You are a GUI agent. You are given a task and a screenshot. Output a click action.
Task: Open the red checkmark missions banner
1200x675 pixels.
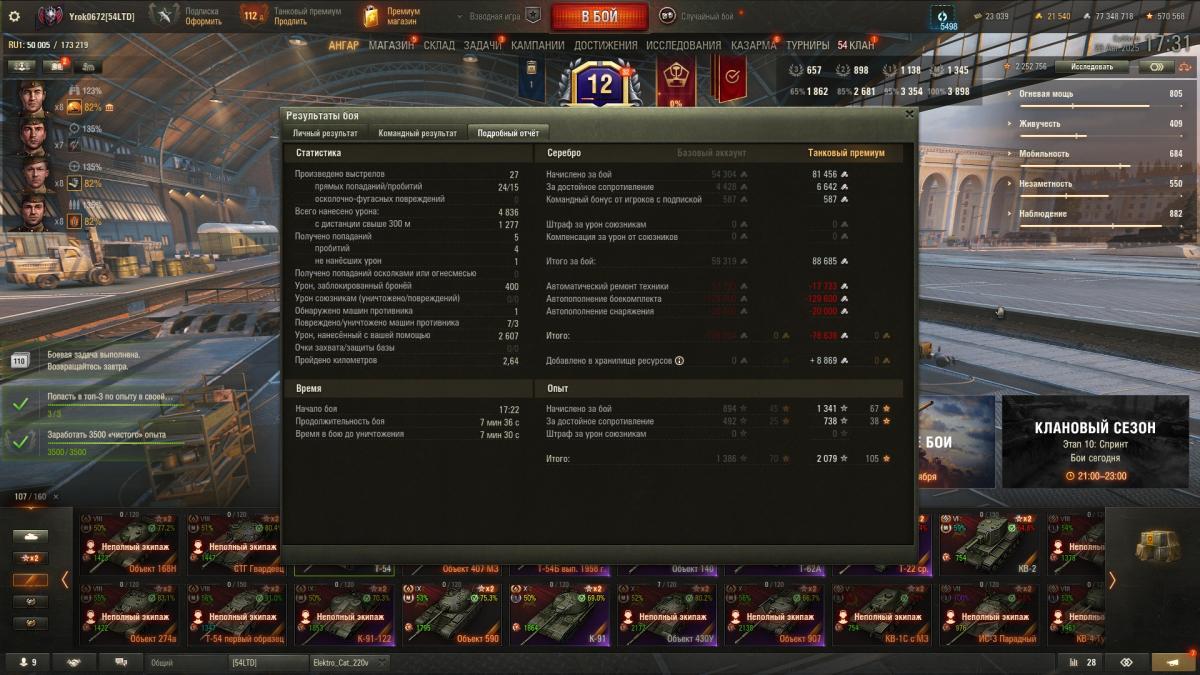(729, 79)
